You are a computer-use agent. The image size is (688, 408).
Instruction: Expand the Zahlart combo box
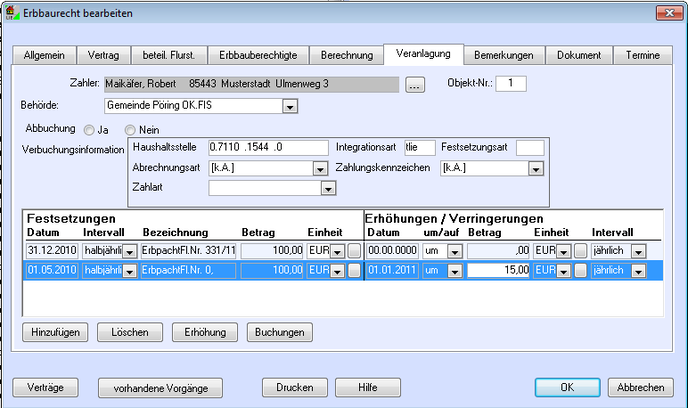click(x=327, y=187)
